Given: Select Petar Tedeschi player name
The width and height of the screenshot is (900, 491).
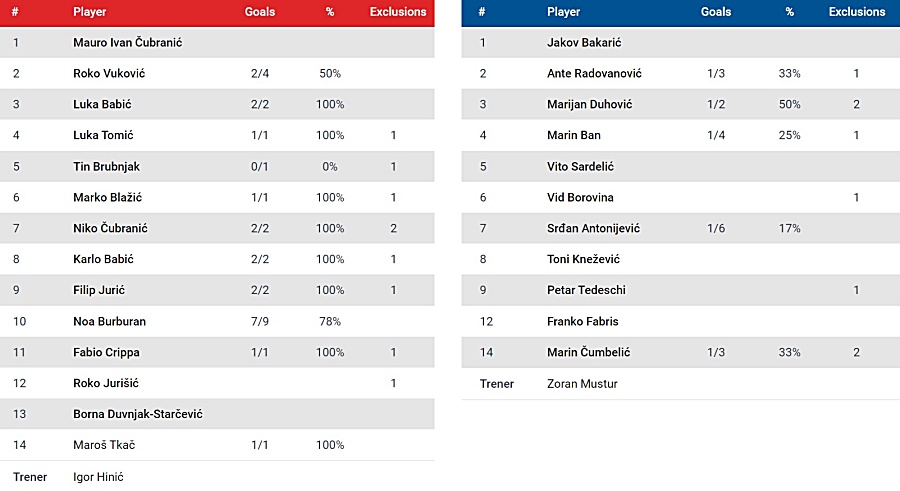Looking at the screenshot, I should [586, 290].
